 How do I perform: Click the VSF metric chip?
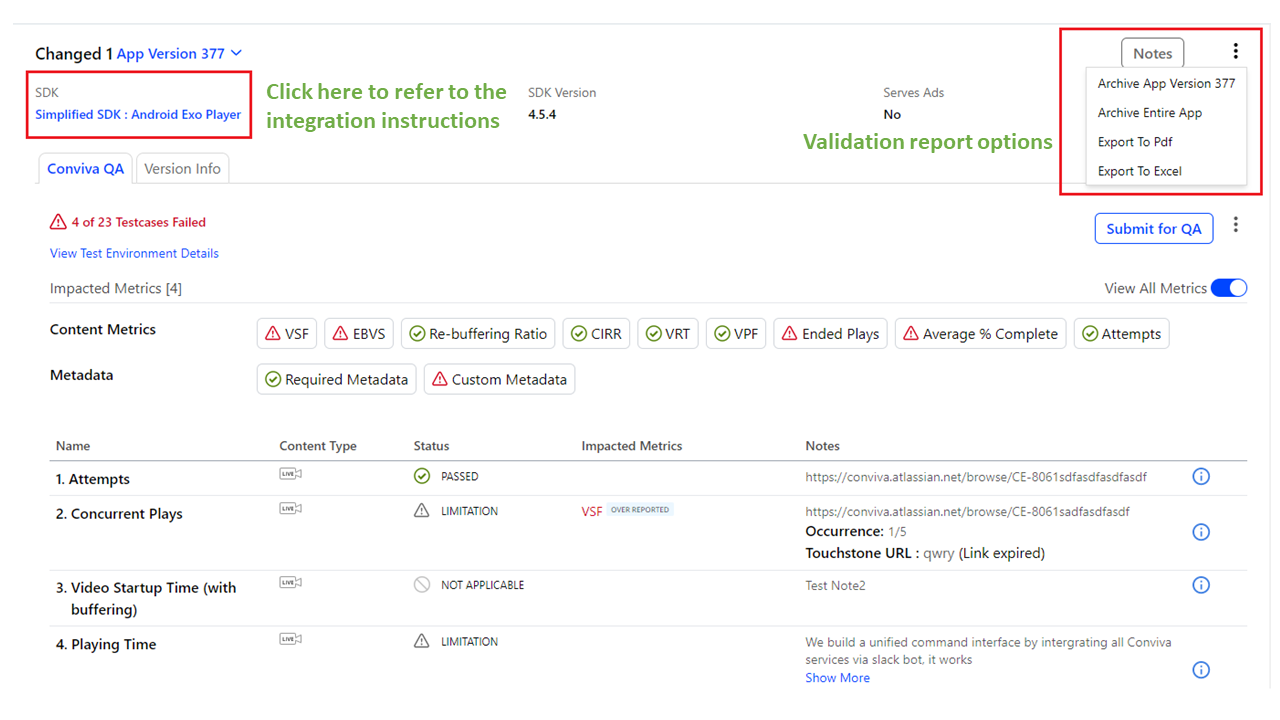(287, 334)
